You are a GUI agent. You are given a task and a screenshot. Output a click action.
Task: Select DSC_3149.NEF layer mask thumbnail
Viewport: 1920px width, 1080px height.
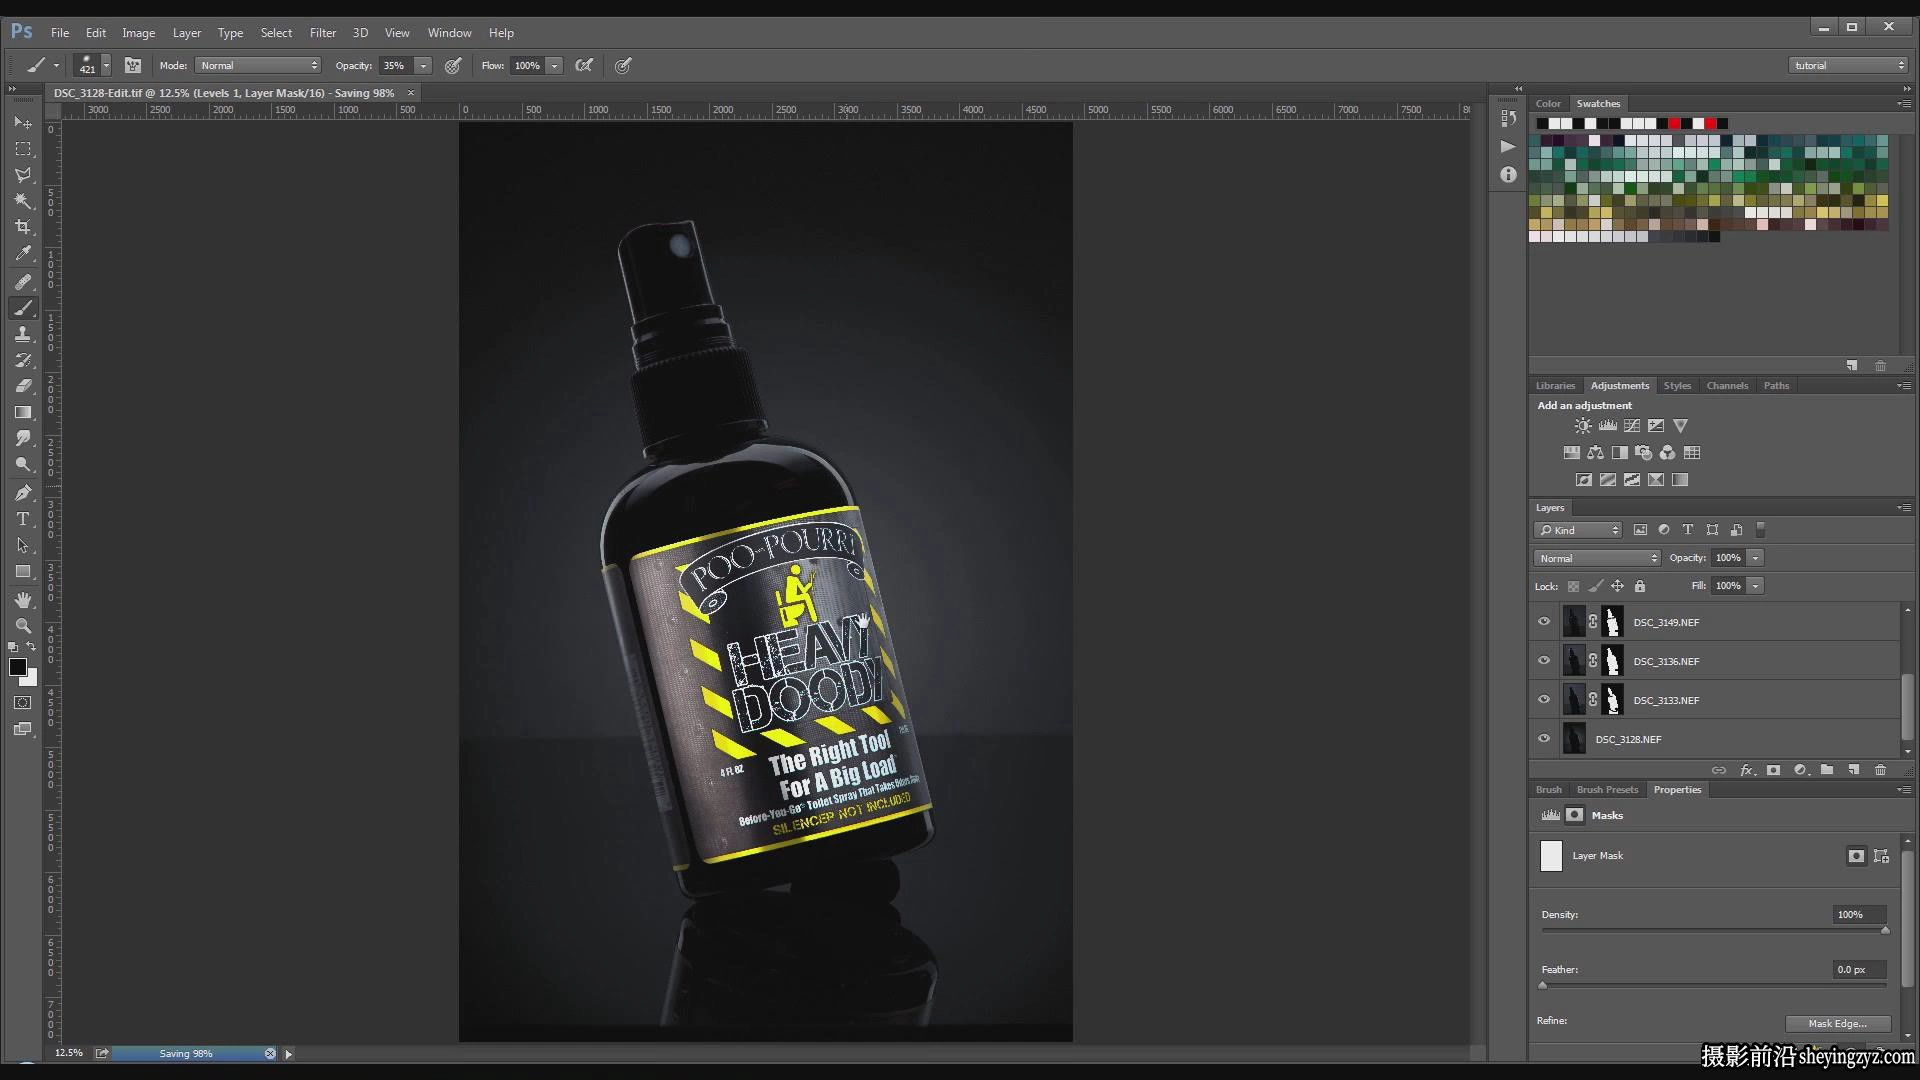(x=1612, y=622)
